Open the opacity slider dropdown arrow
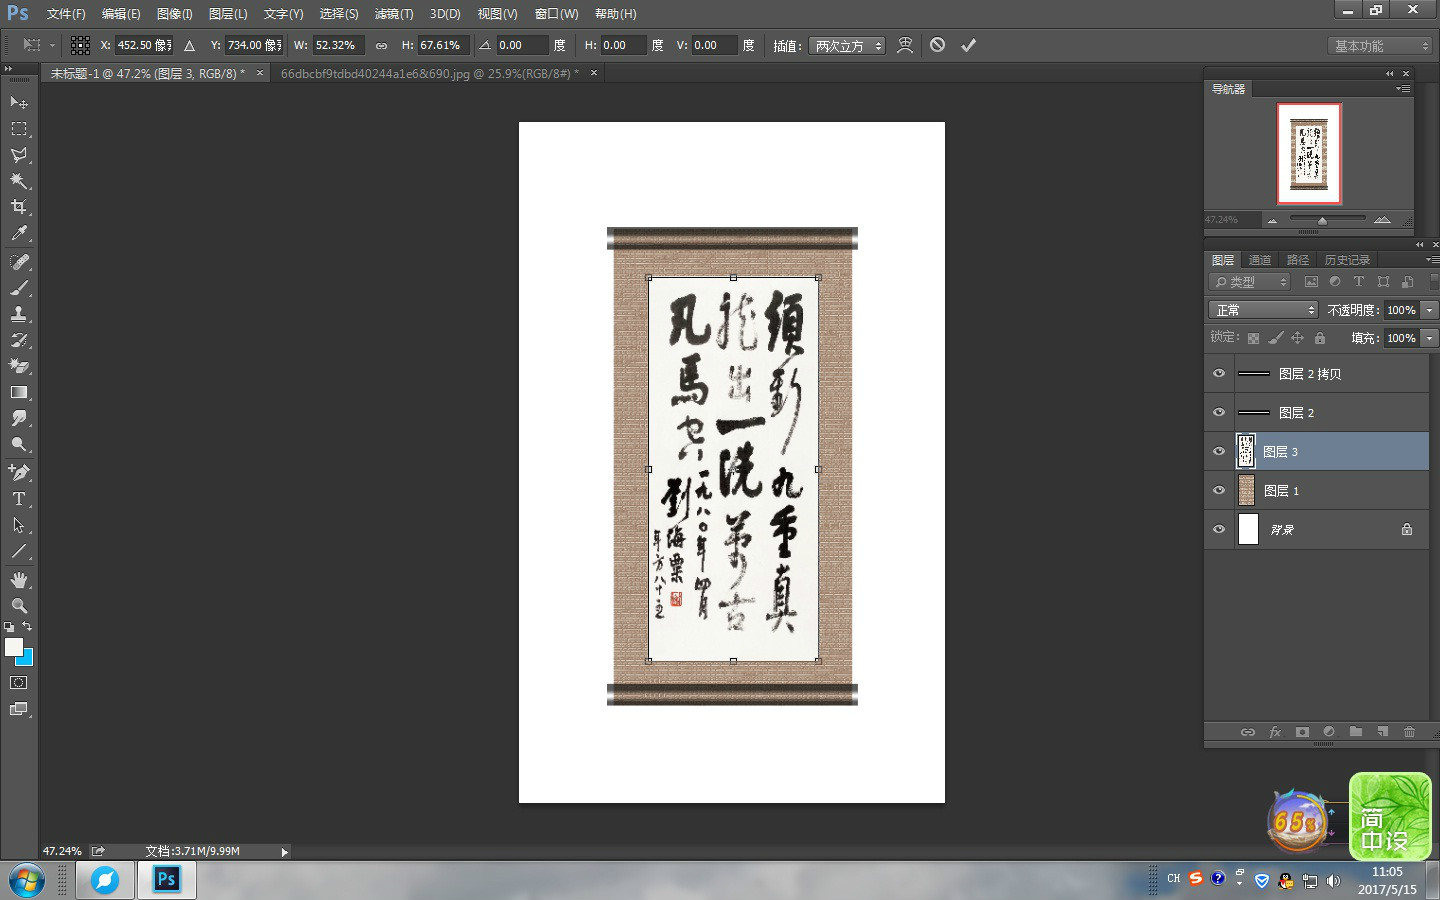Screen dimensions: 1440x900 pos(1430,310)
